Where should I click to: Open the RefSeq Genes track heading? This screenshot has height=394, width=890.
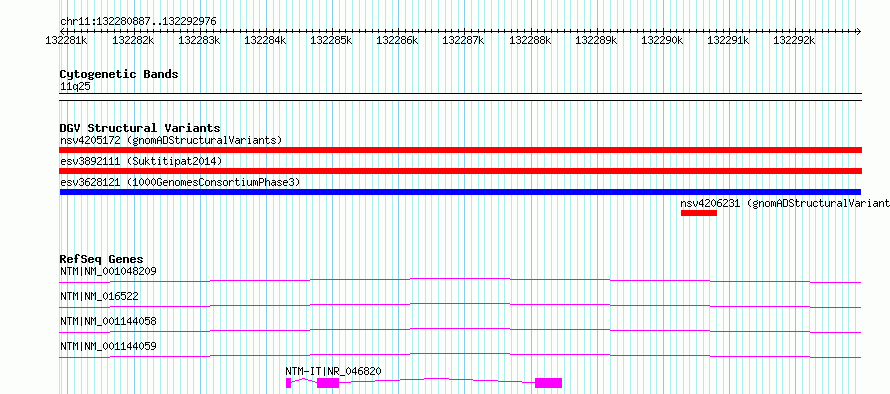[x=101, y=259]
